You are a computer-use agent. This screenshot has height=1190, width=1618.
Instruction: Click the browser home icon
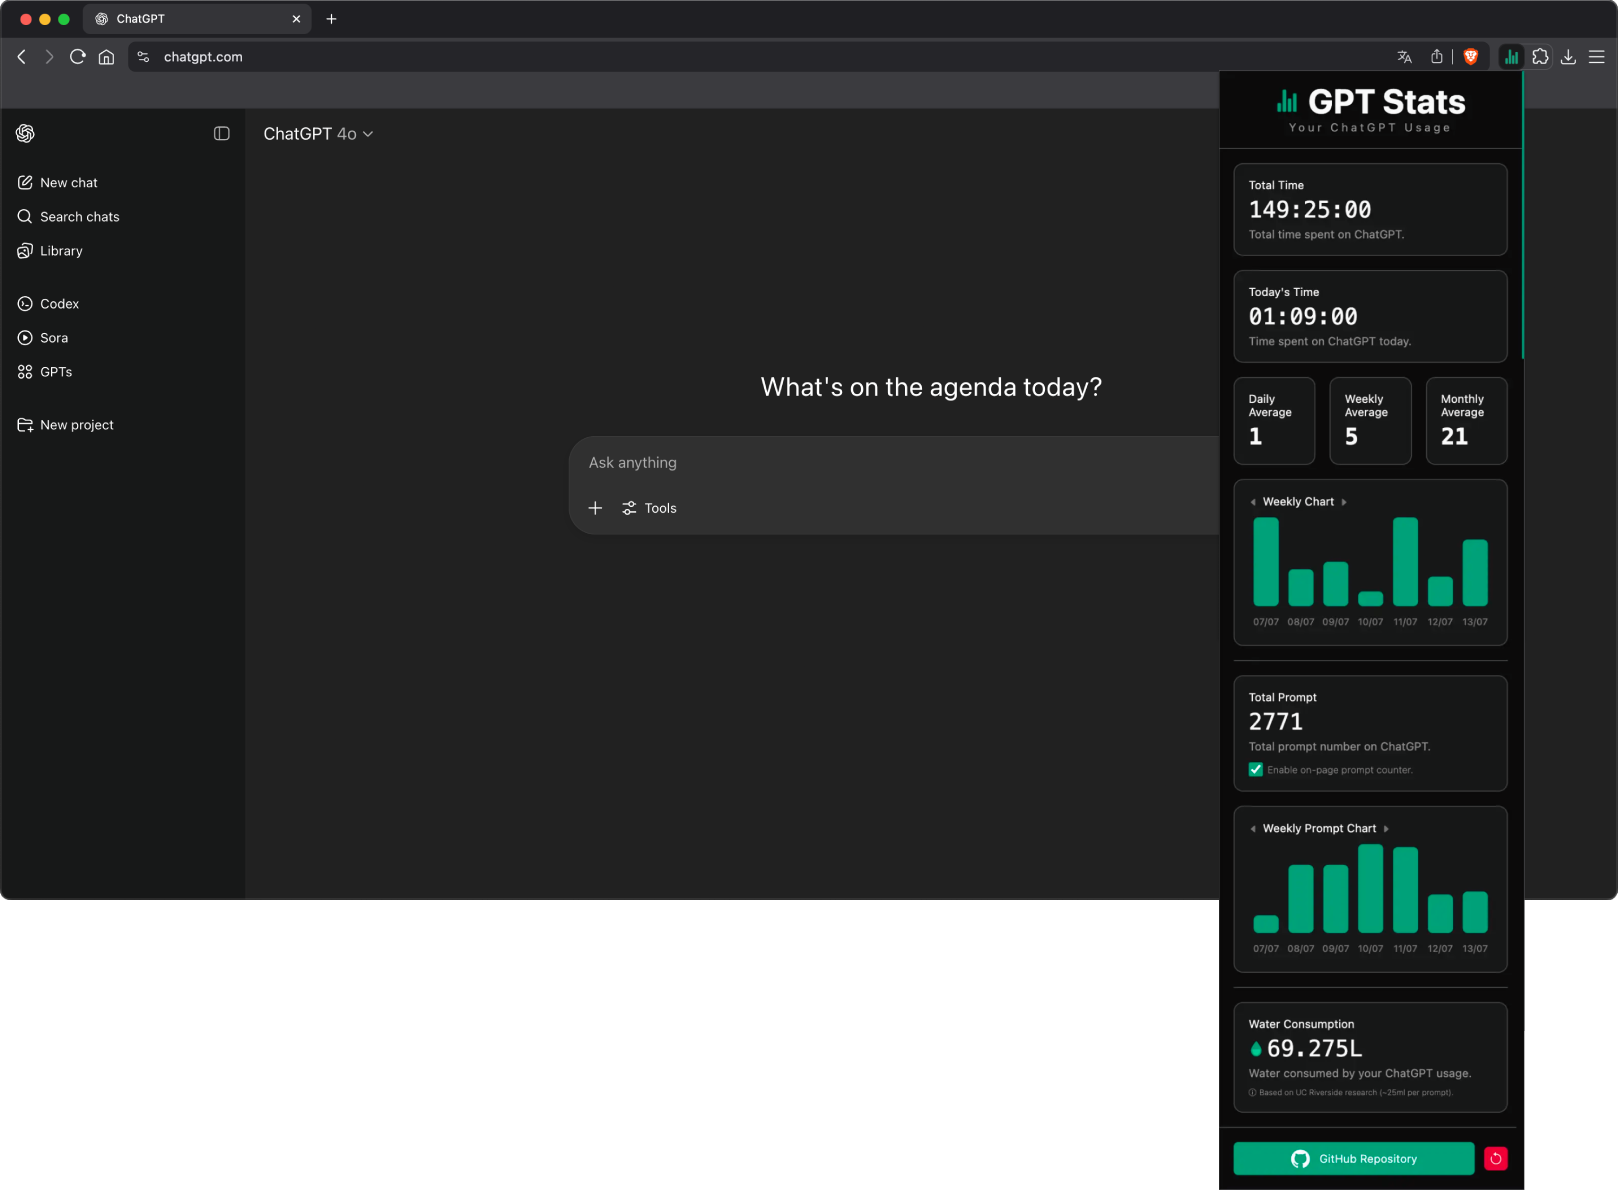pyautogui.click(x=106, y=57)
